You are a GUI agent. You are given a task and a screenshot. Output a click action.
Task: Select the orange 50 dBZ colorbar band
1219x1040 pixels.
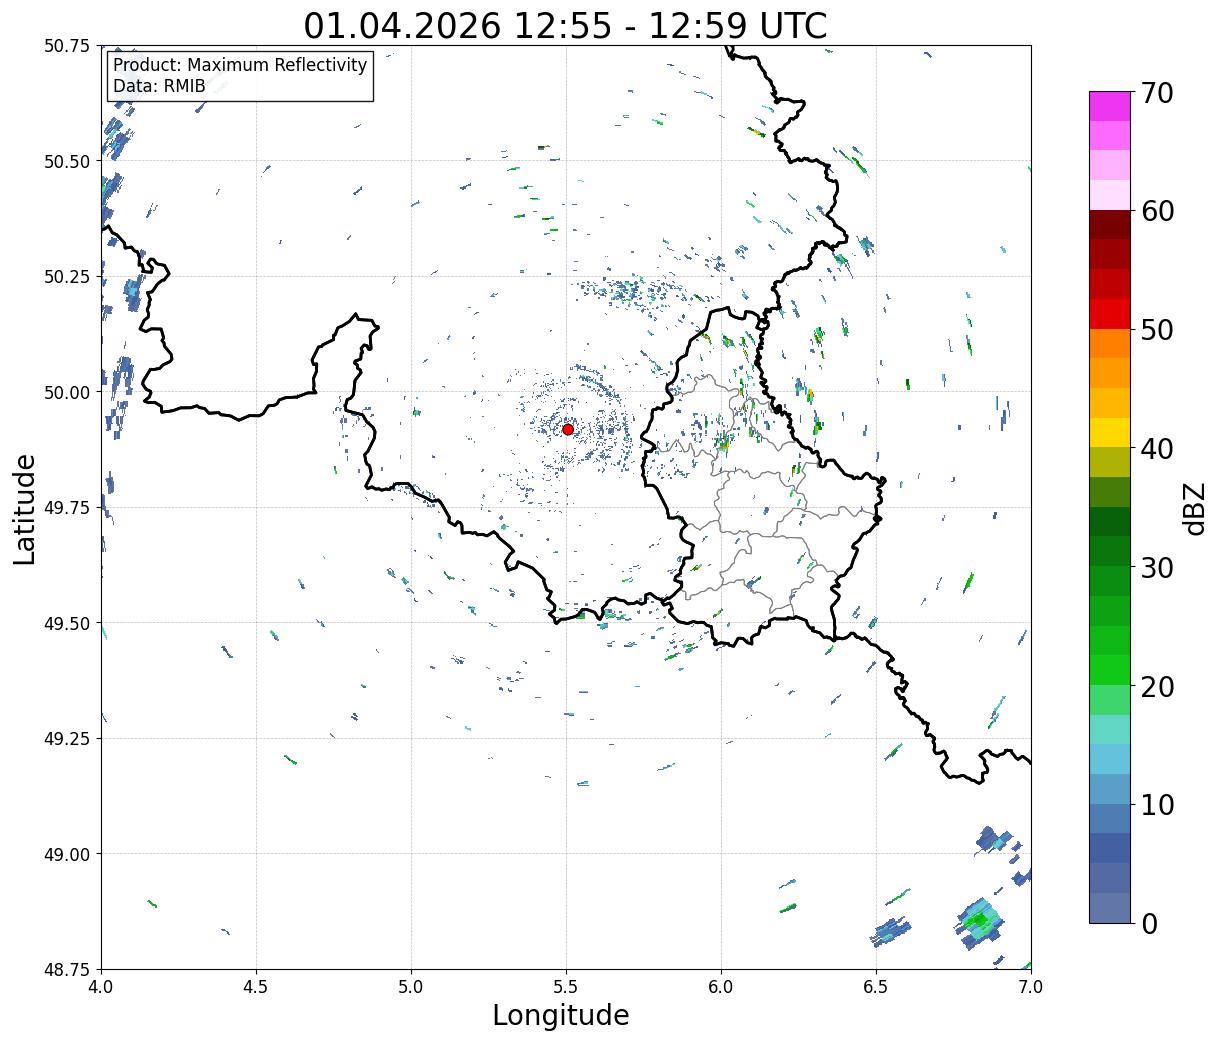click(1110, 343)
